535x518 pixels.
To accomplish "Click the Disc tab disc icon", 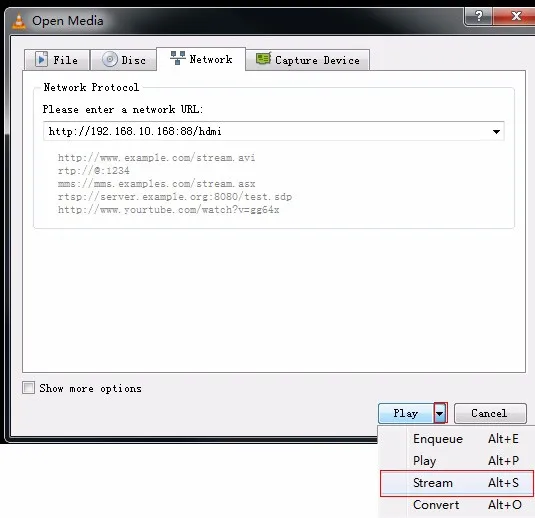I will (x=110, y=59).
